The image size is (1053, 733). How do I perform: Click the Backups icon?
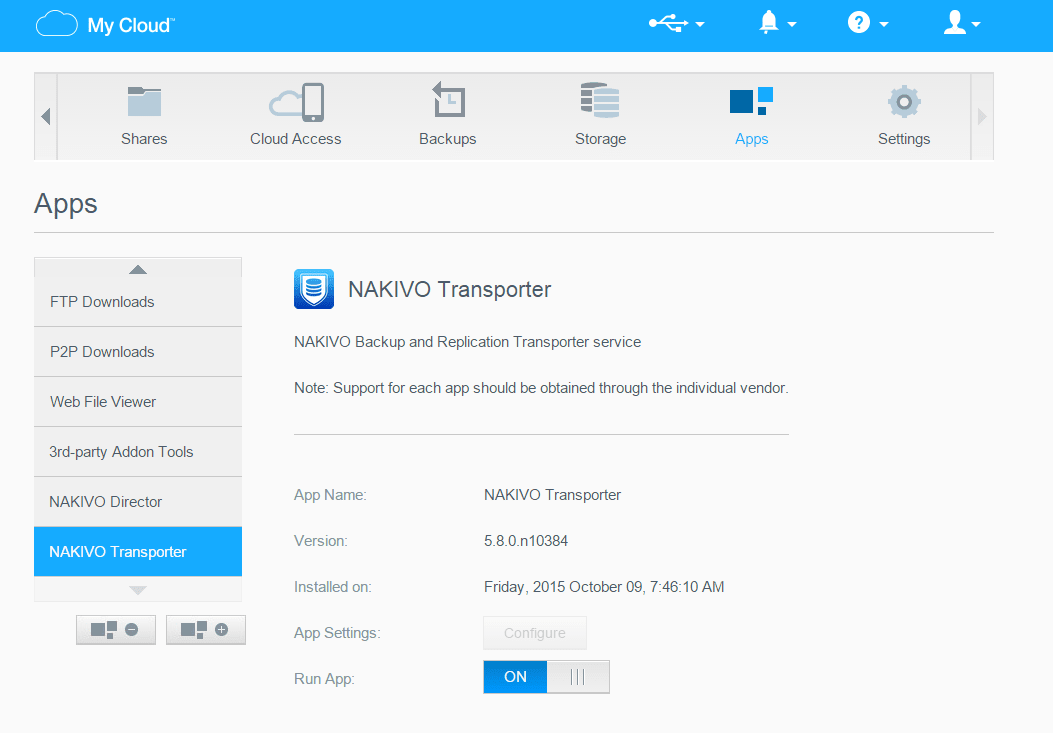(x=448, y=99)
